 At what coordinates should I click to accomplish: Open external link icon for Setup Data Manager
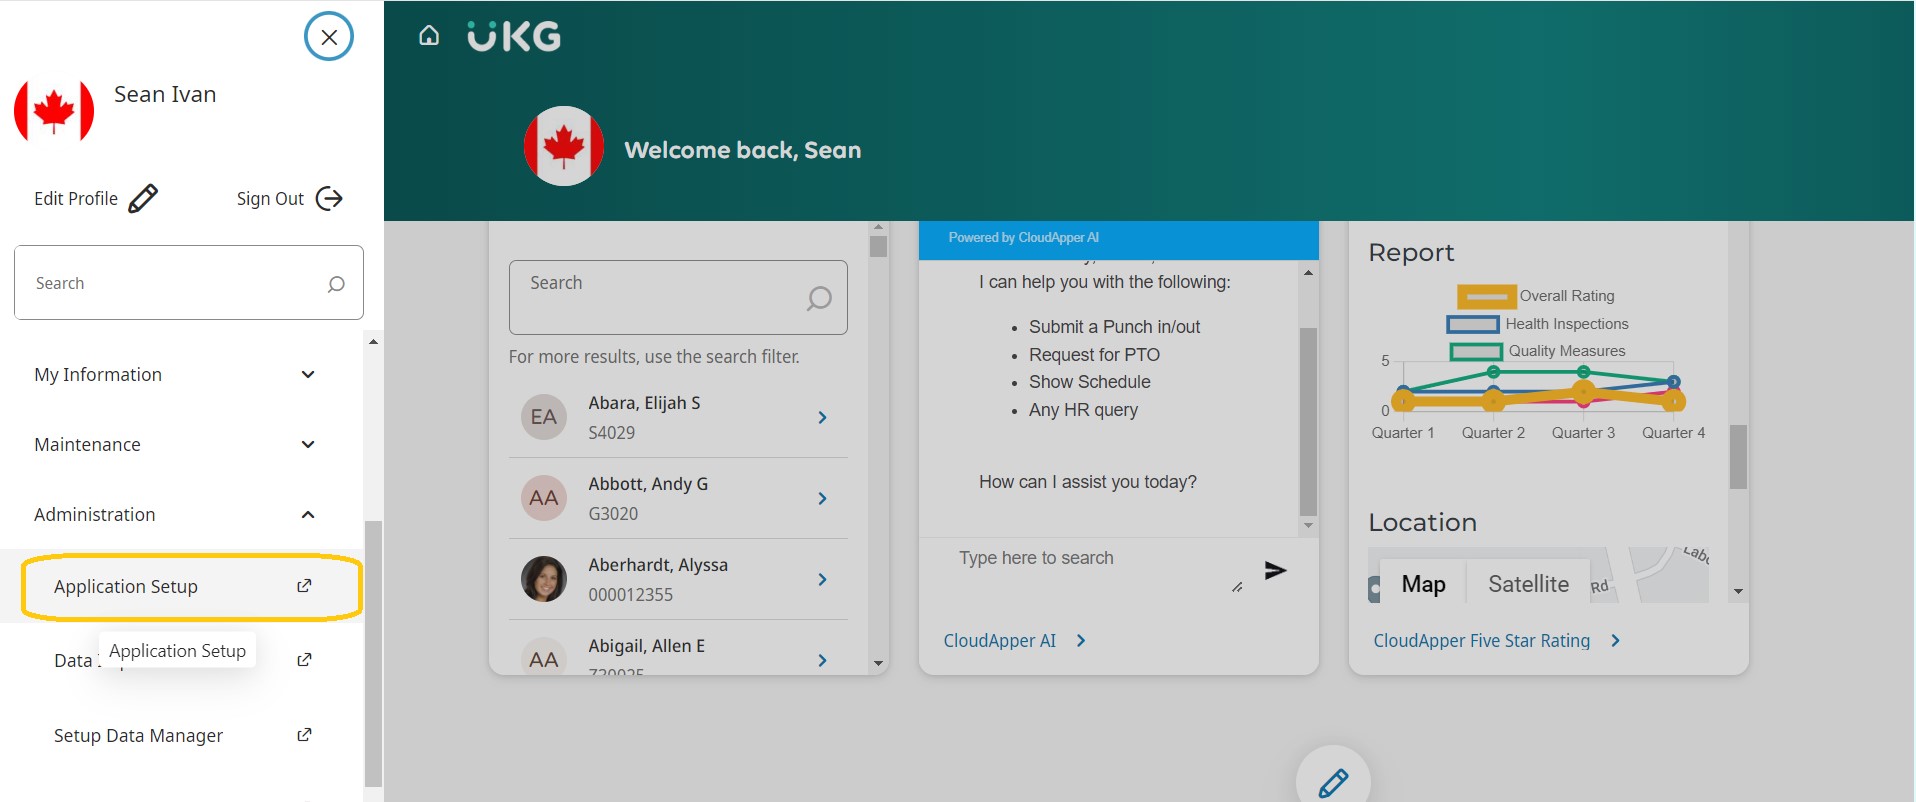[x=304, y=735]
